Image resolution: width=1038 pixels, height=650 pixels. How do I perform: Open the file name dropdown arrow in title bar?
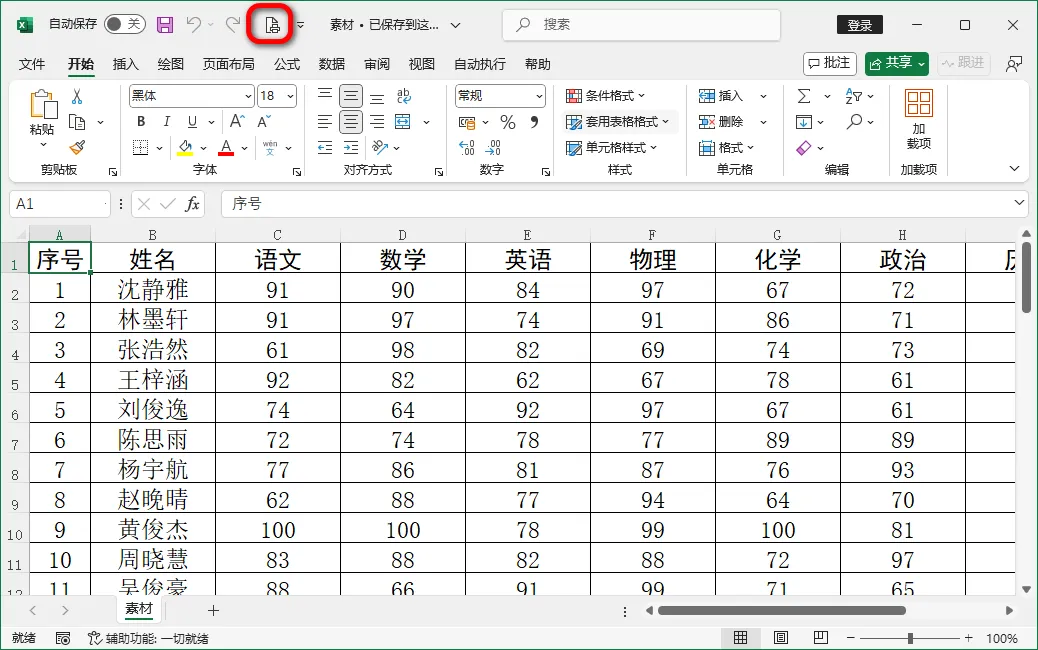click(x=455, y=25)
